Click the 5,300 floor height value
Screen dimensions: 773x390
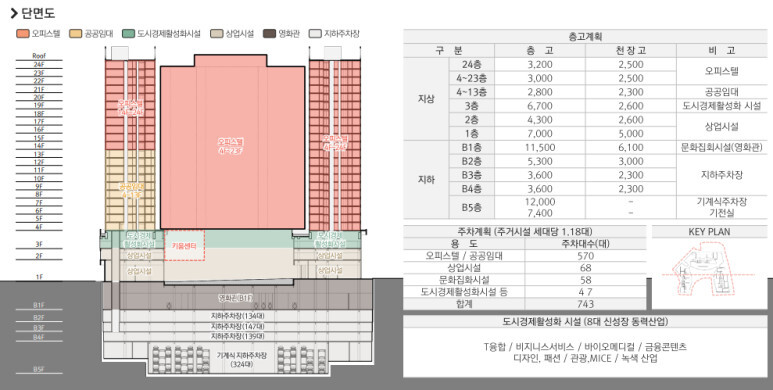point(540,161)
